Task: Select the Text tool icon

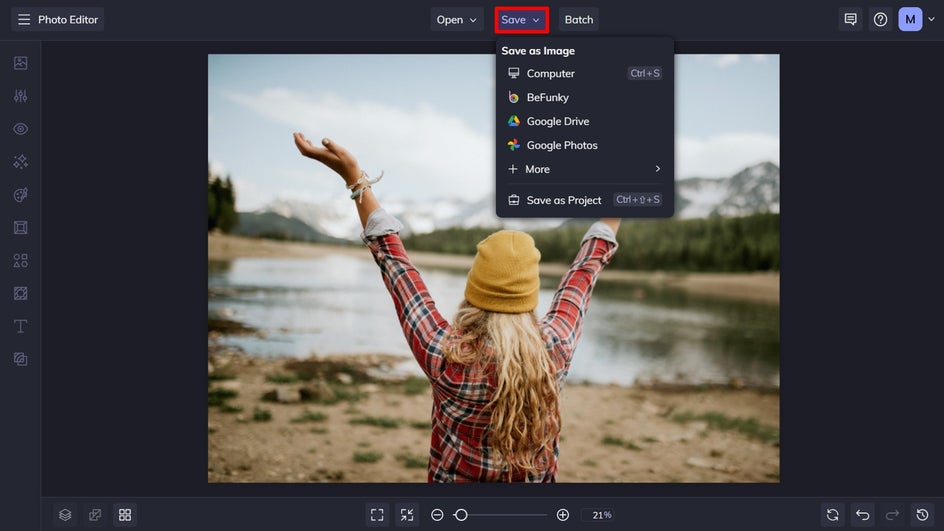Action: (x=20, y=326)
